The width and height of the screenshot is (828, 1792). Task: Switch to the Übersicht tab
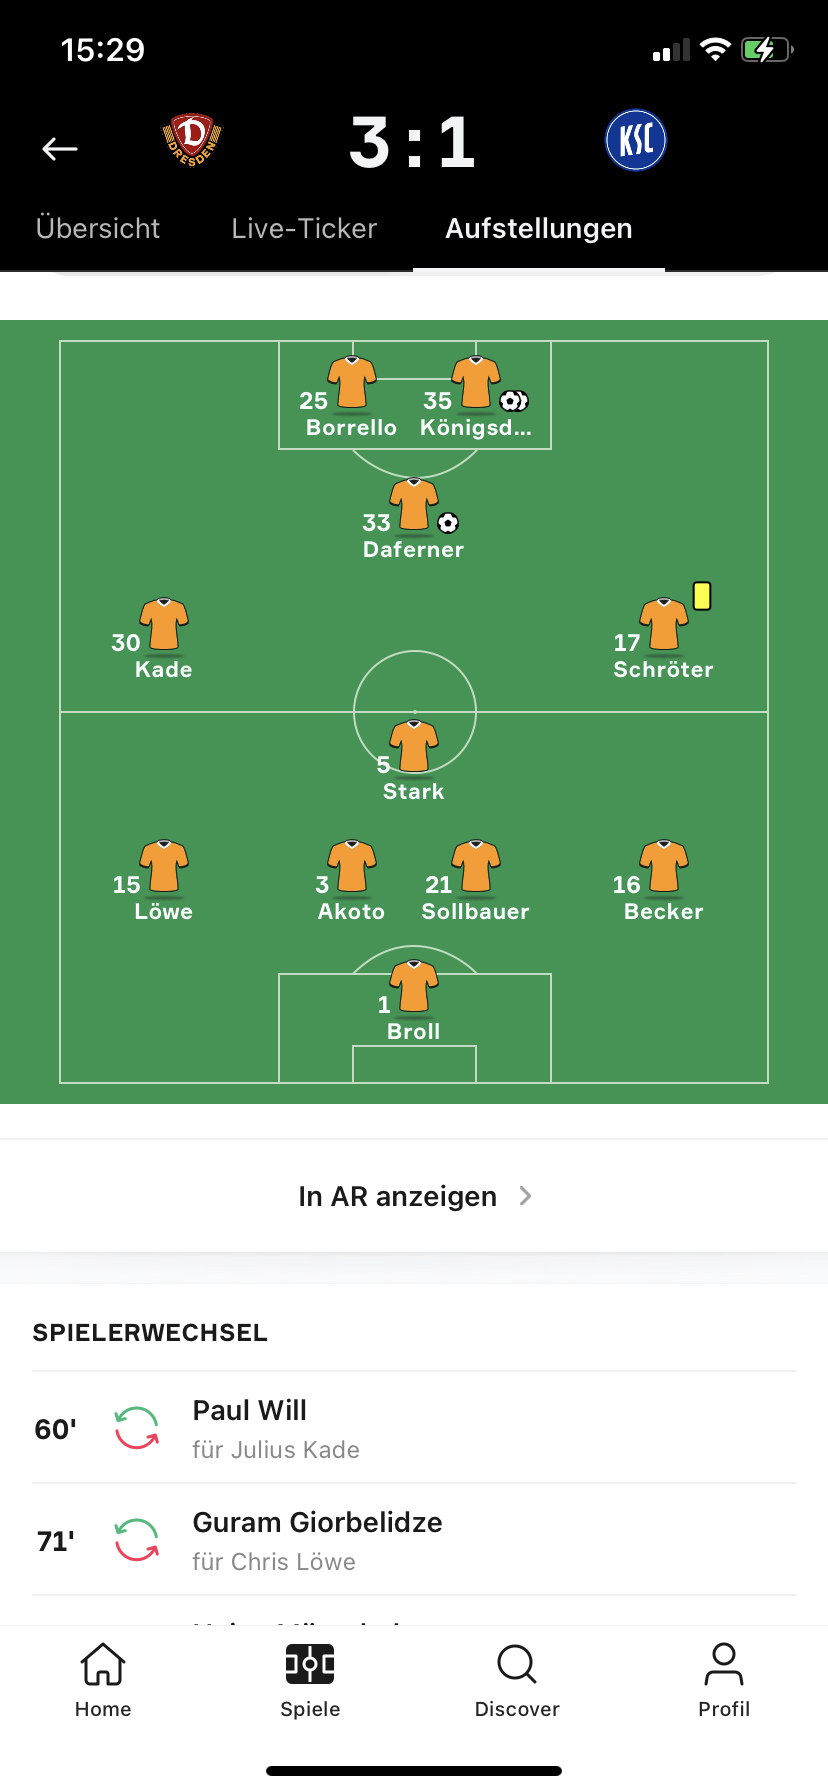(x=98, y=229)
